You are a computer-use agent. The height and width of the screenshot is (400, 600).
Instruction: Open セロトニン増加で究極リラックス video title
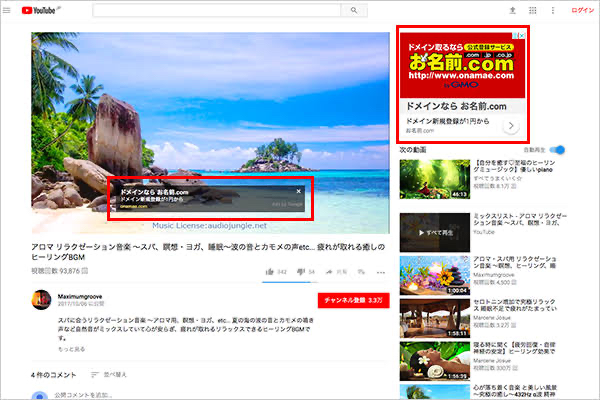coord(515,305)
